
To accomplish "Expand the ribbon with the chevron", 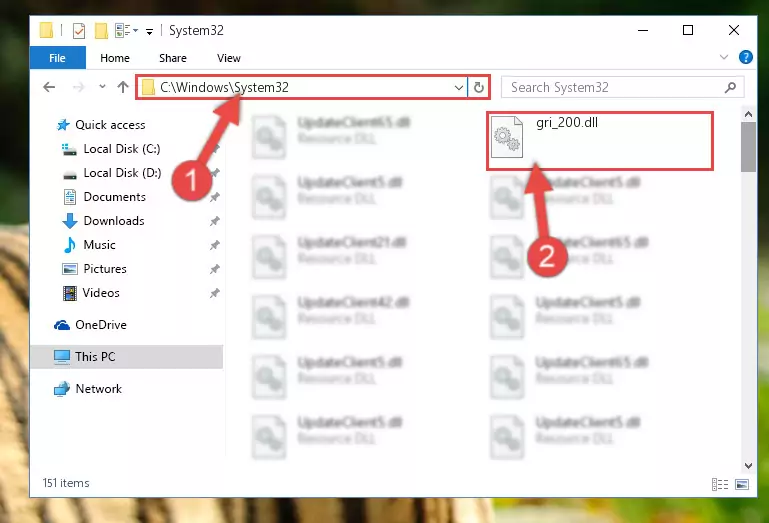I will (x=723, y=57).
